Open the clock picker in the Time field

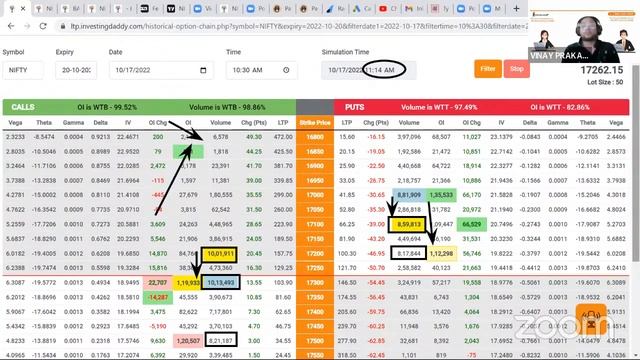[x=286, y=70]
